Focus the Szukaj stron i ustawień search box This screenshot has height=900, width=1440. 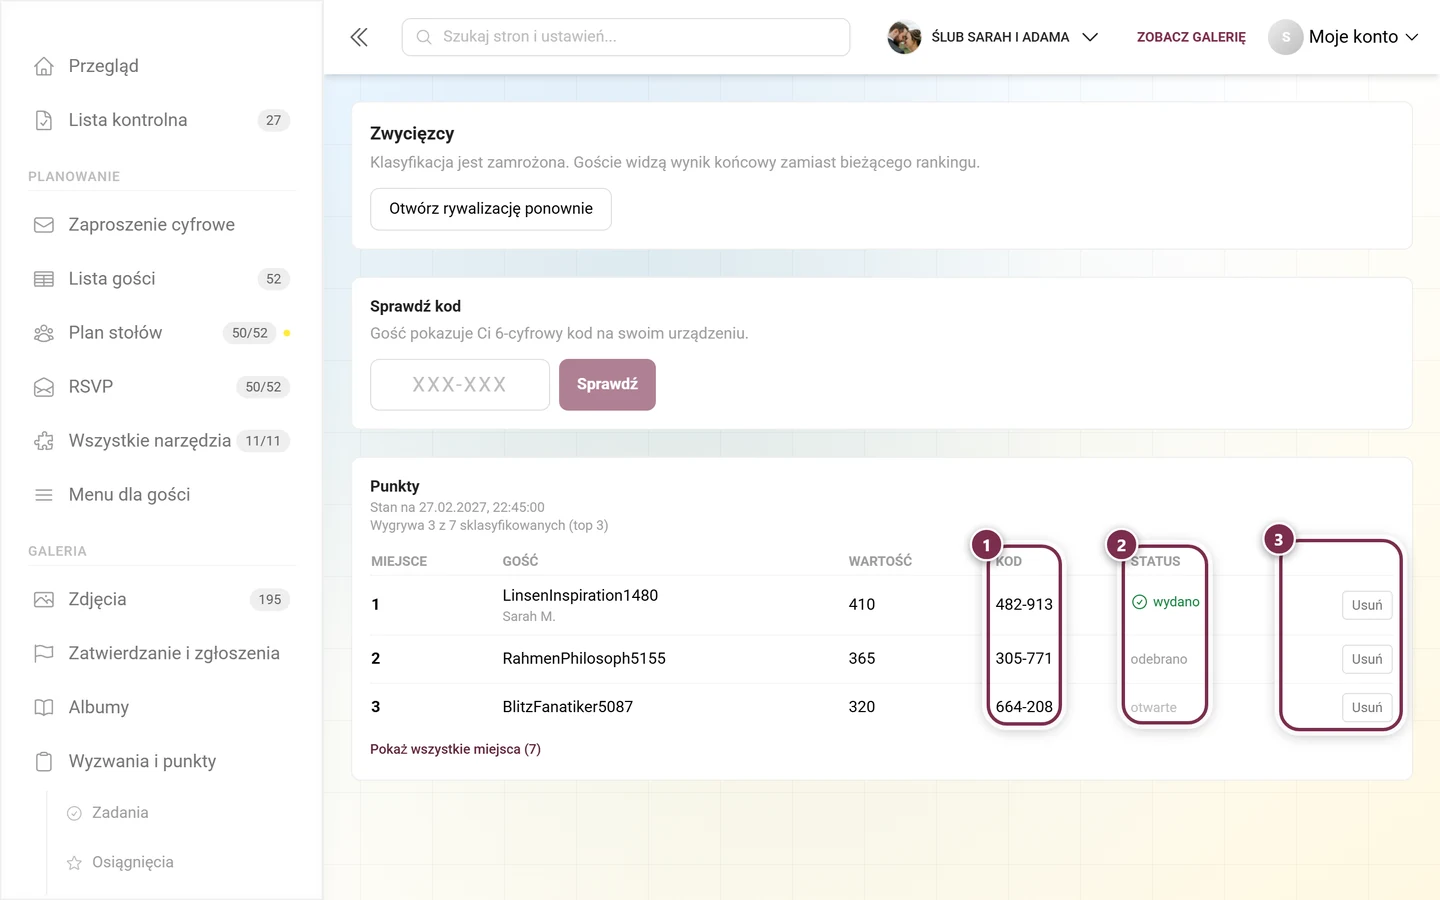(626, 37)
